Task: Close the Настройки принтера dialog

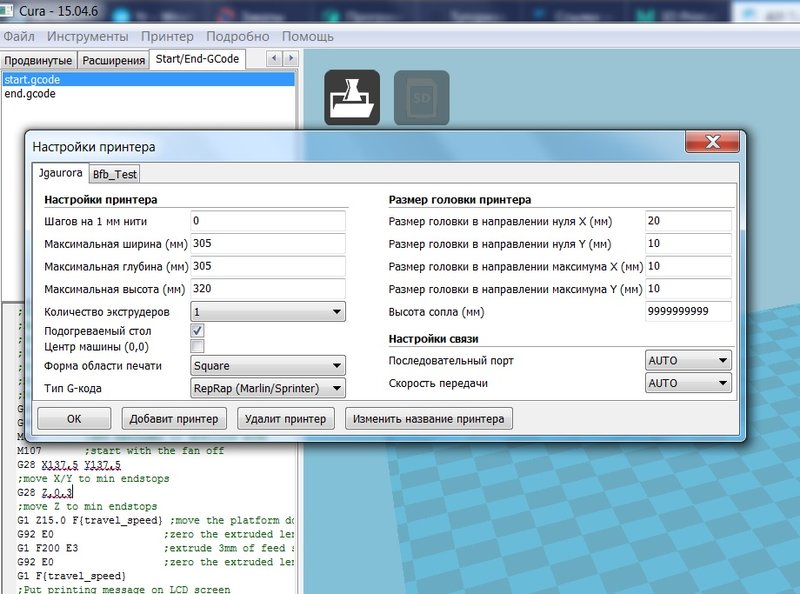Action: pyautogui.click(x=712, y=145)
